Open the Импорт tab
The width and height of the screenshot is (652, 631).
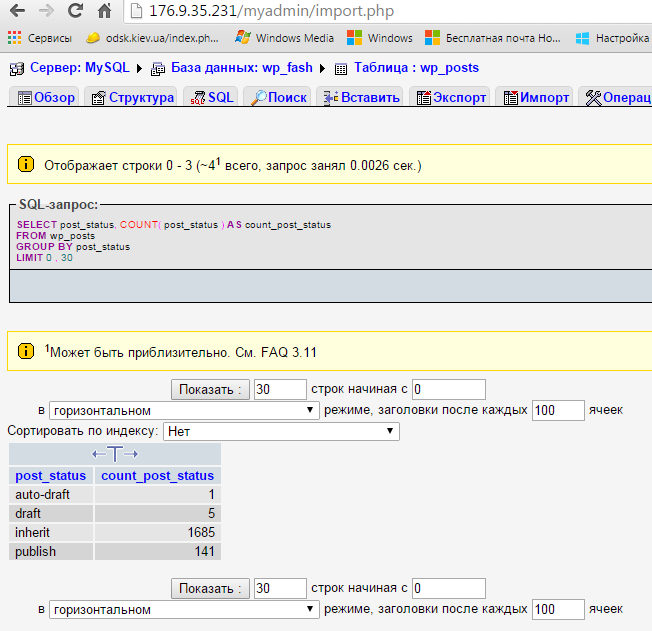pos(534,97)
